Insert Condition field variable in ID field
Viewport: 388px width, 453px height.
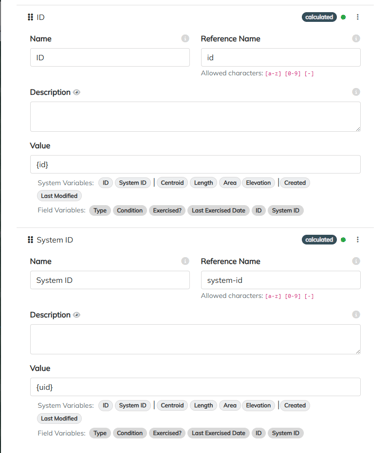click(130, 210)
